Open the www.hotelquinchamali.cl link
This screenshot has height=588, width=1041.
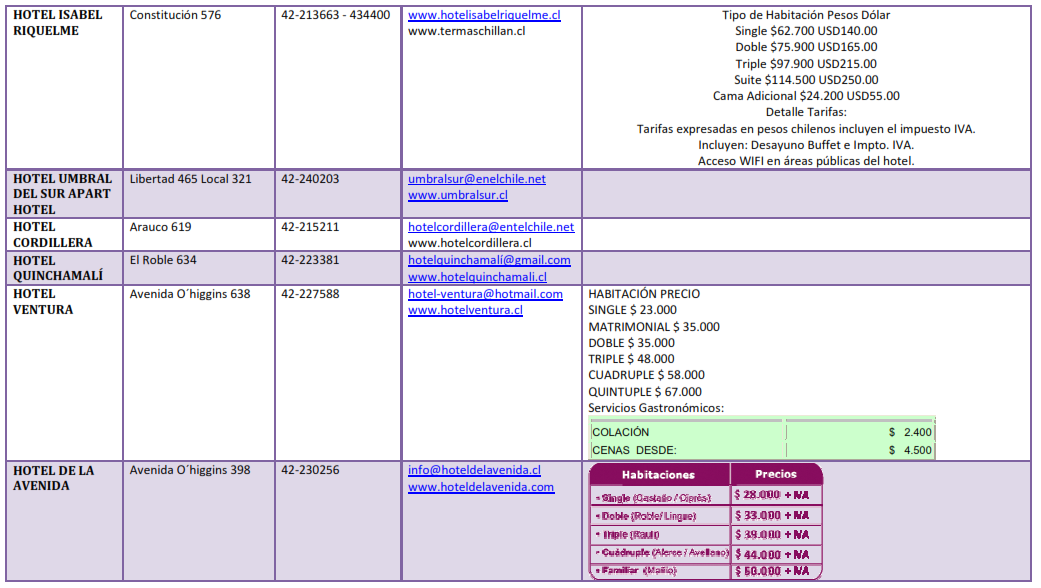(x=477, y=277)
